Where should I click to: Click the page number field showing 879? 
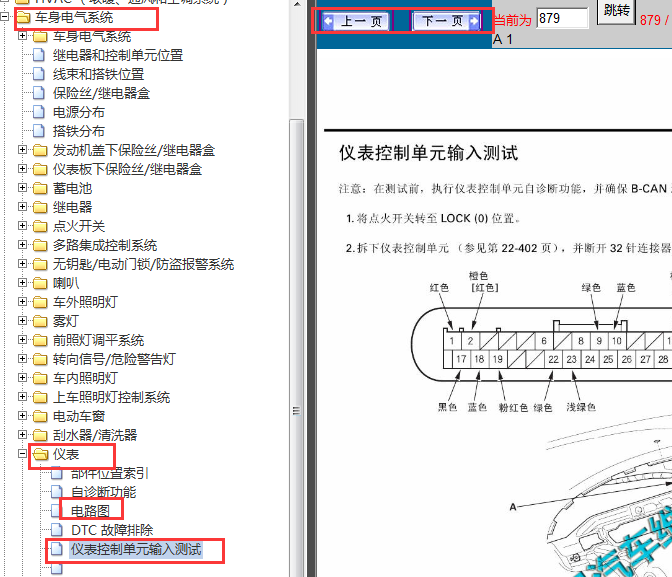point(562,18)
